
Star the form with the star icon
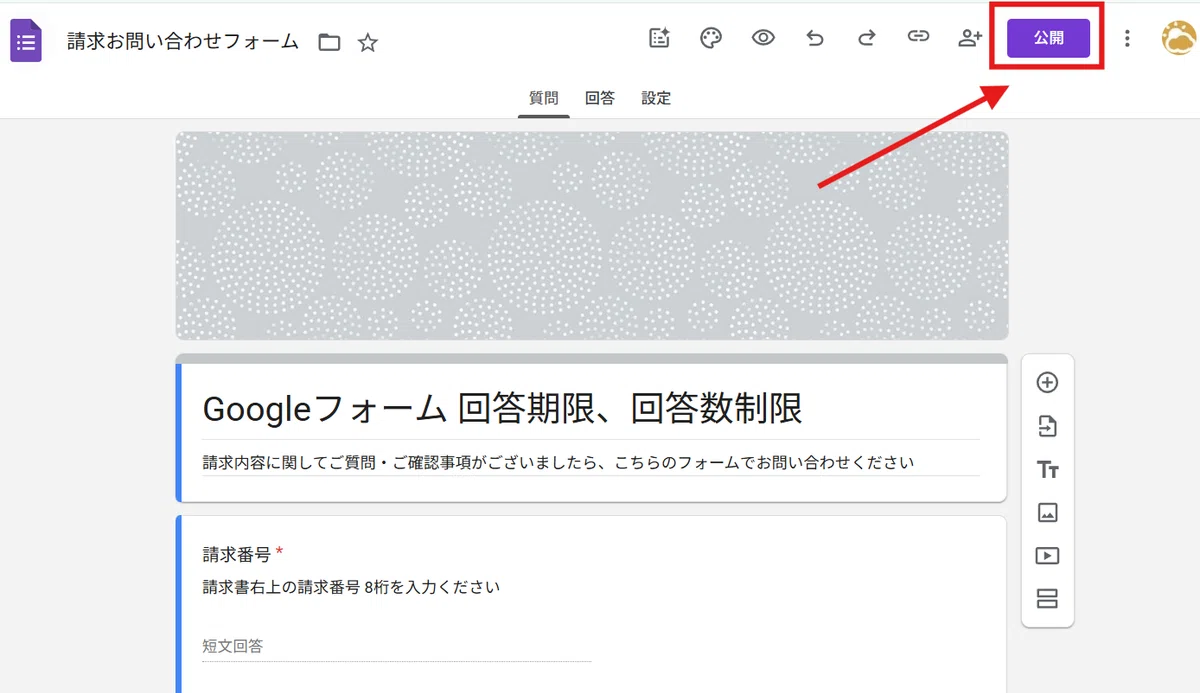click(x=368, y=42)
